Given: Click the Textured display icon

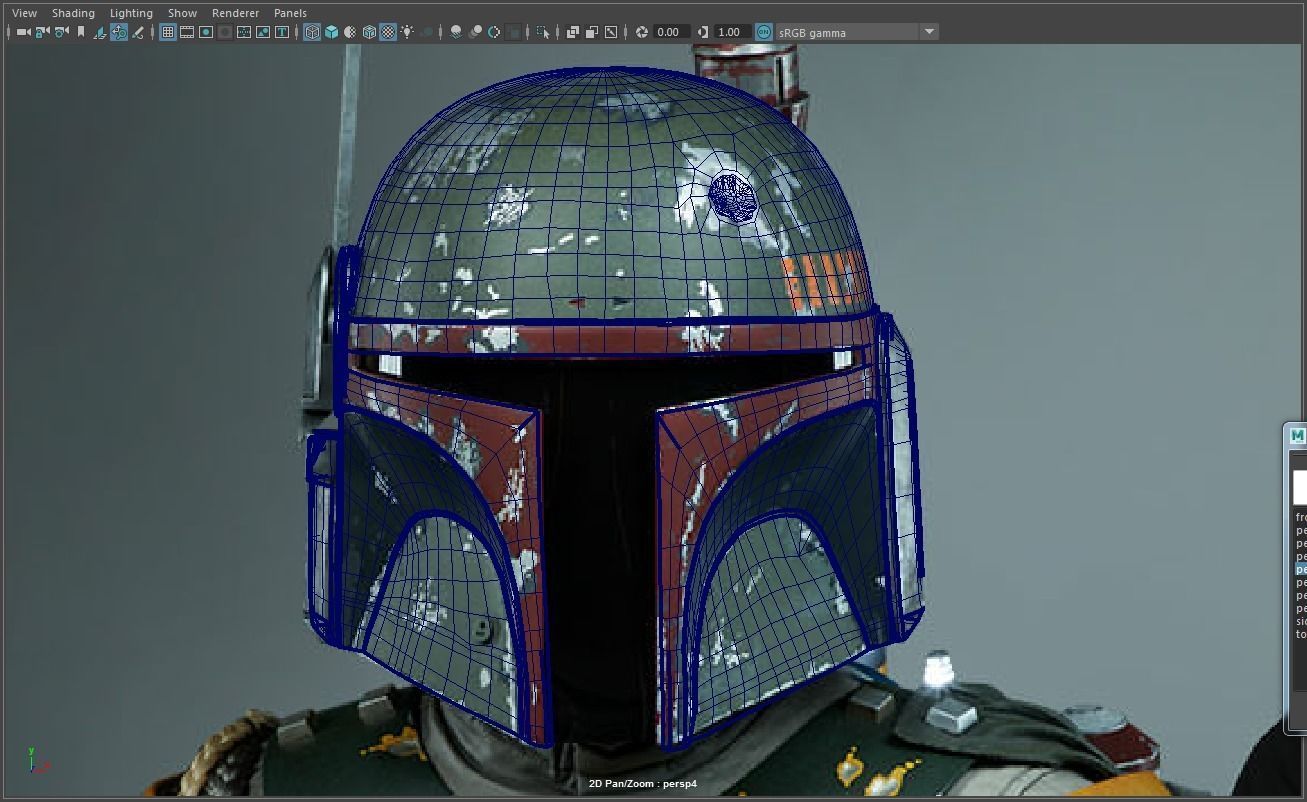Looking at the screenshot, I should [388, 32].
